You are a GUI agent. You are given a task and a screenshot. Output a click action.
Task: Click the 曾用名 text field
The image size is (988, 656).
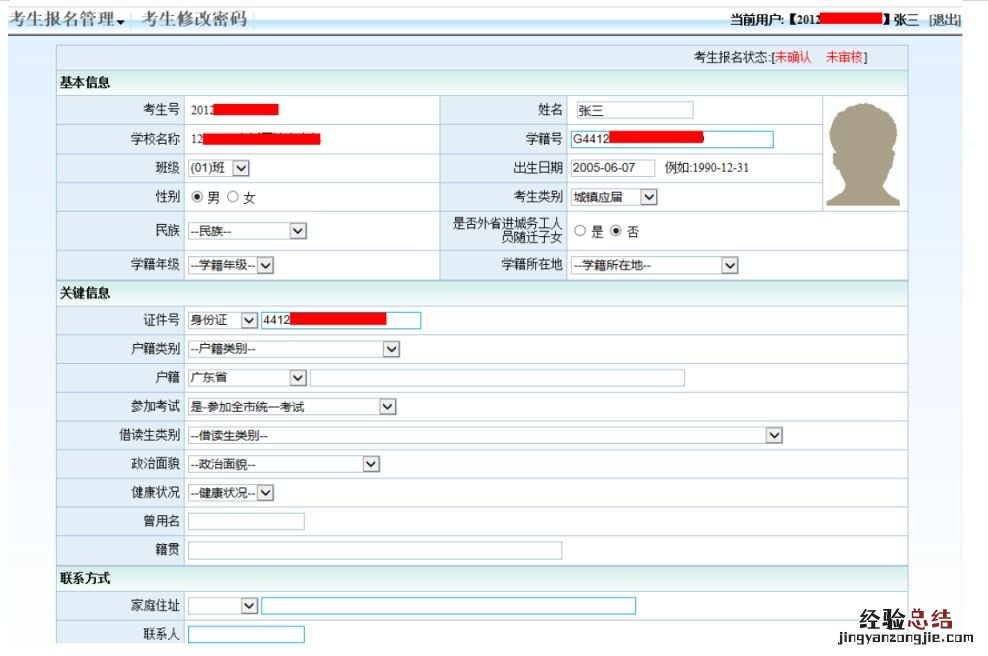pyautogui.click(x=246, y=521)
